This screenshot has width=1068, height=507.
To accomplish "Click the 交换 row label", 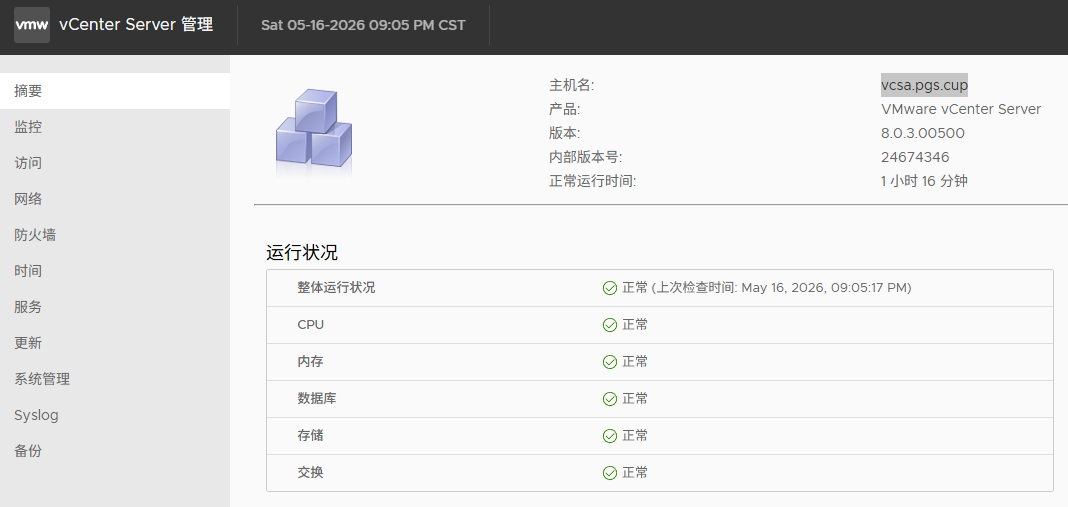I will [311, 472].
